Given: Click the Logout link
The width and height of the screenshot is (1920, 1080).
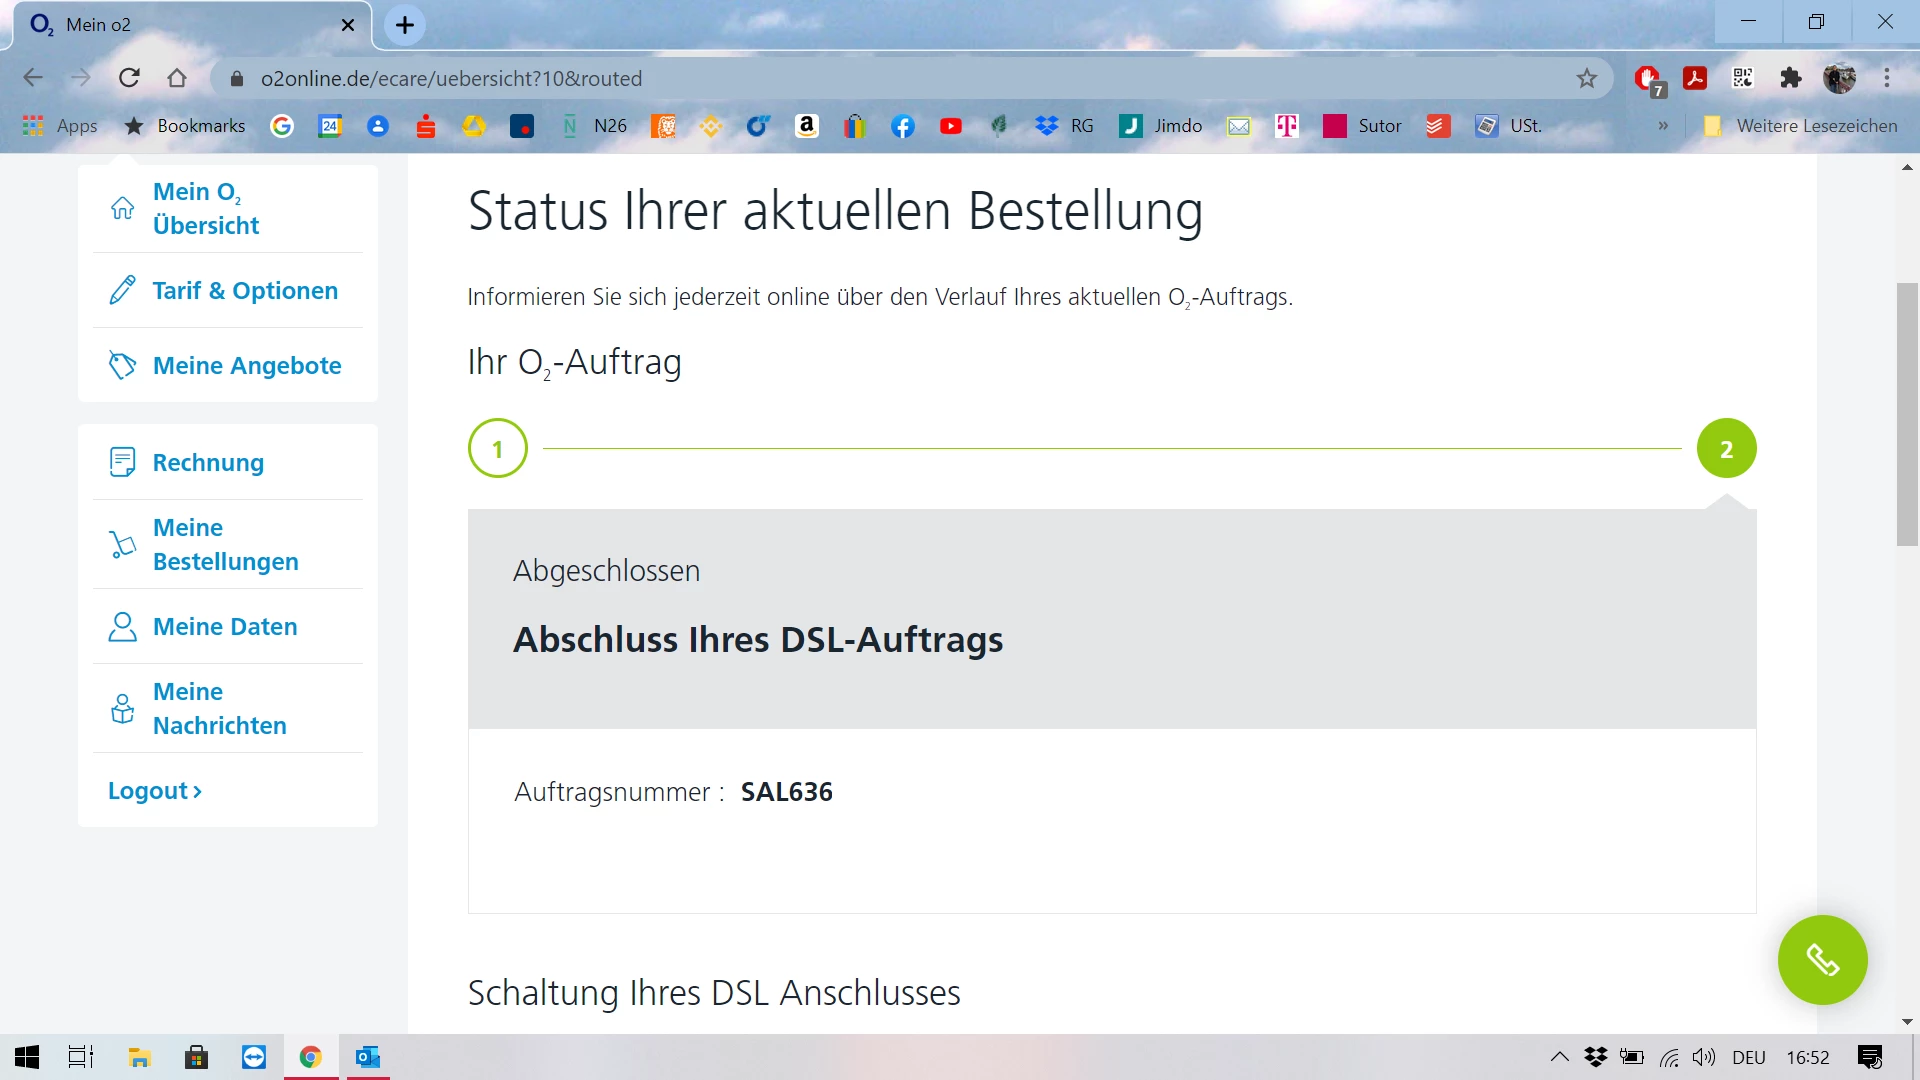Looking at the screenshot, I should (x=155, y=791).
